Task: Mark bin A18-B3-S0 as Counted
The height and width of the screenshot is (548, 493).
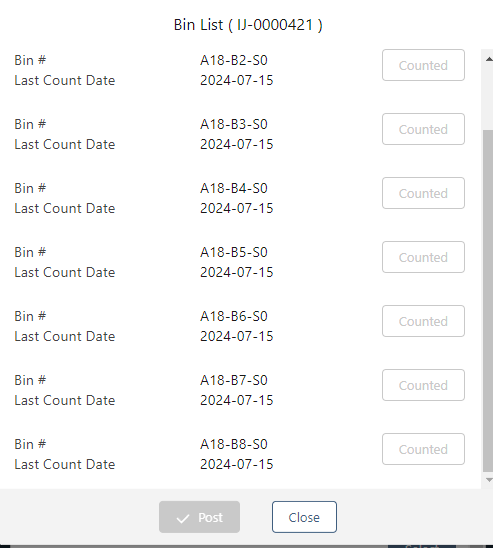Action: click(423, 129)
